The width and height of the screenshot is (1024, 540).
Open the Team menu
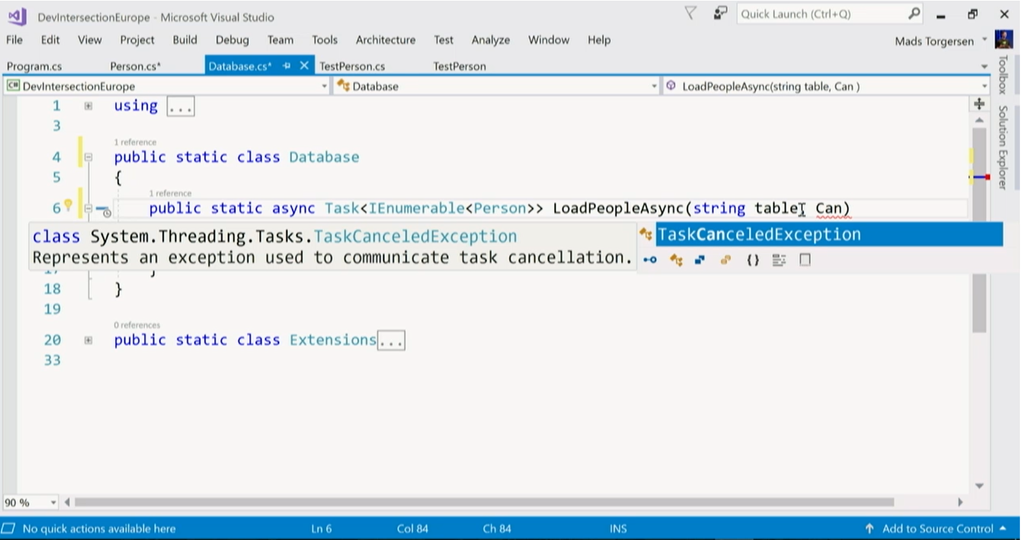pyautogui.click(x=280, y=40)
